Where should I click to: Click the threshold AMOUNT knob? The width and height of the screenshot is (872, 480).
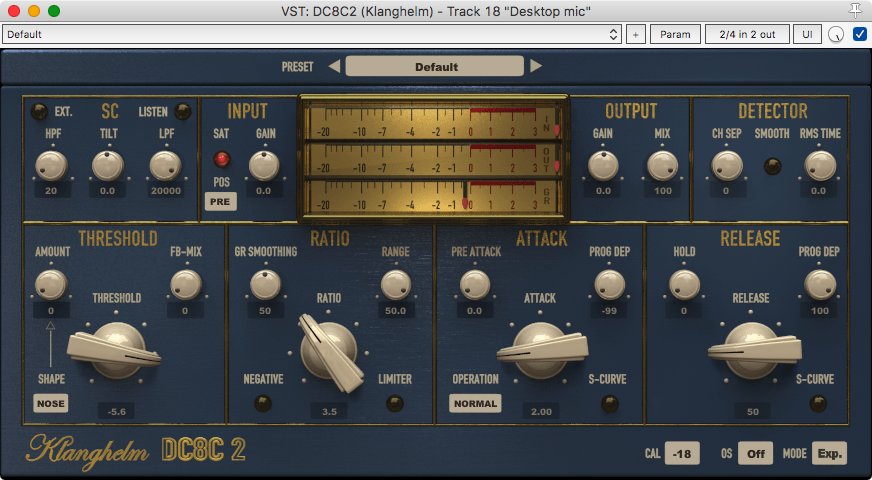pos(51,285)
